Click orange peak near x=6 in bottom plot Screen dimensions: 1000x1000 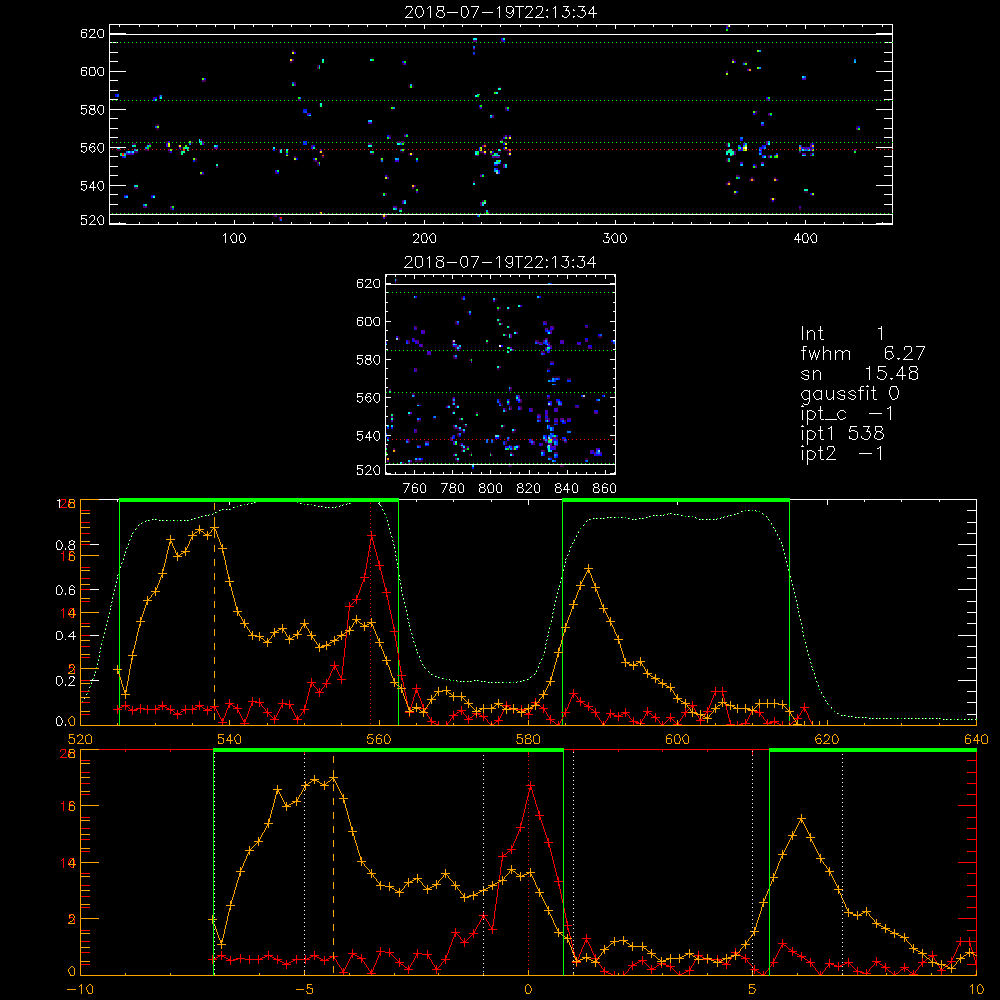[802, 818]
